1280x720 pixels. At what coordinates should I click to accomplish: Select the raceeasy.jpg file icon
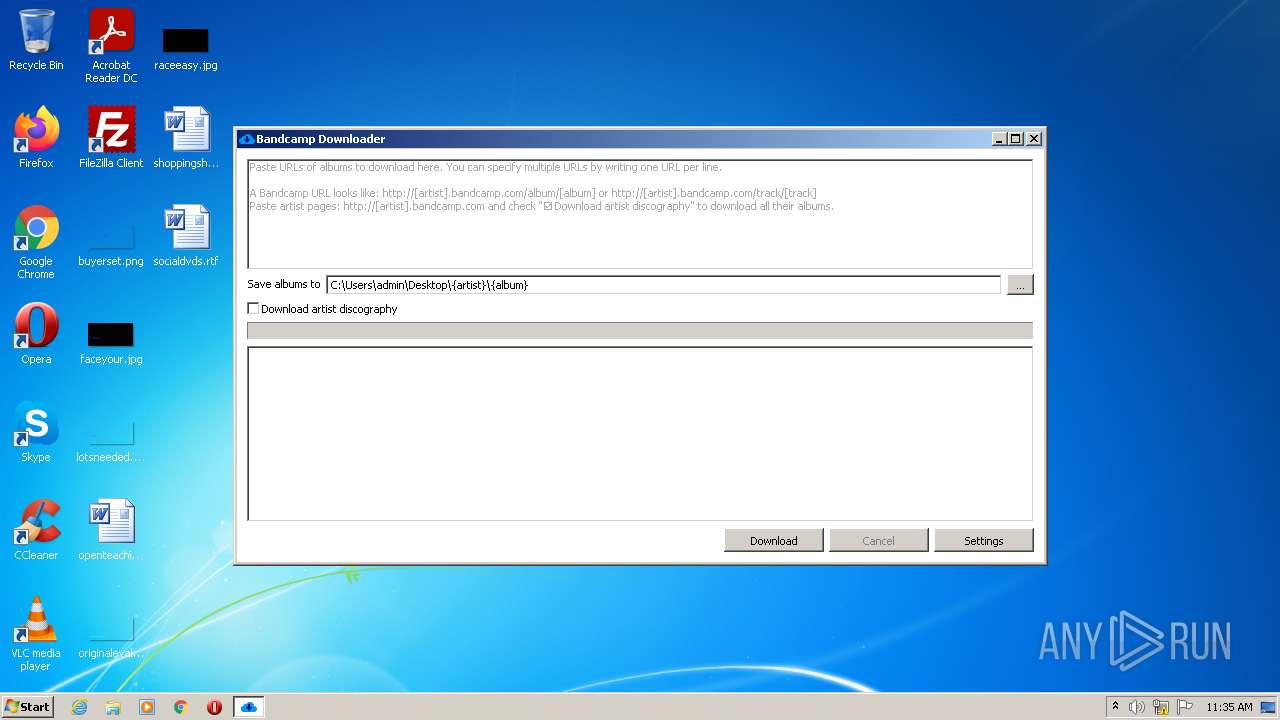185,47
